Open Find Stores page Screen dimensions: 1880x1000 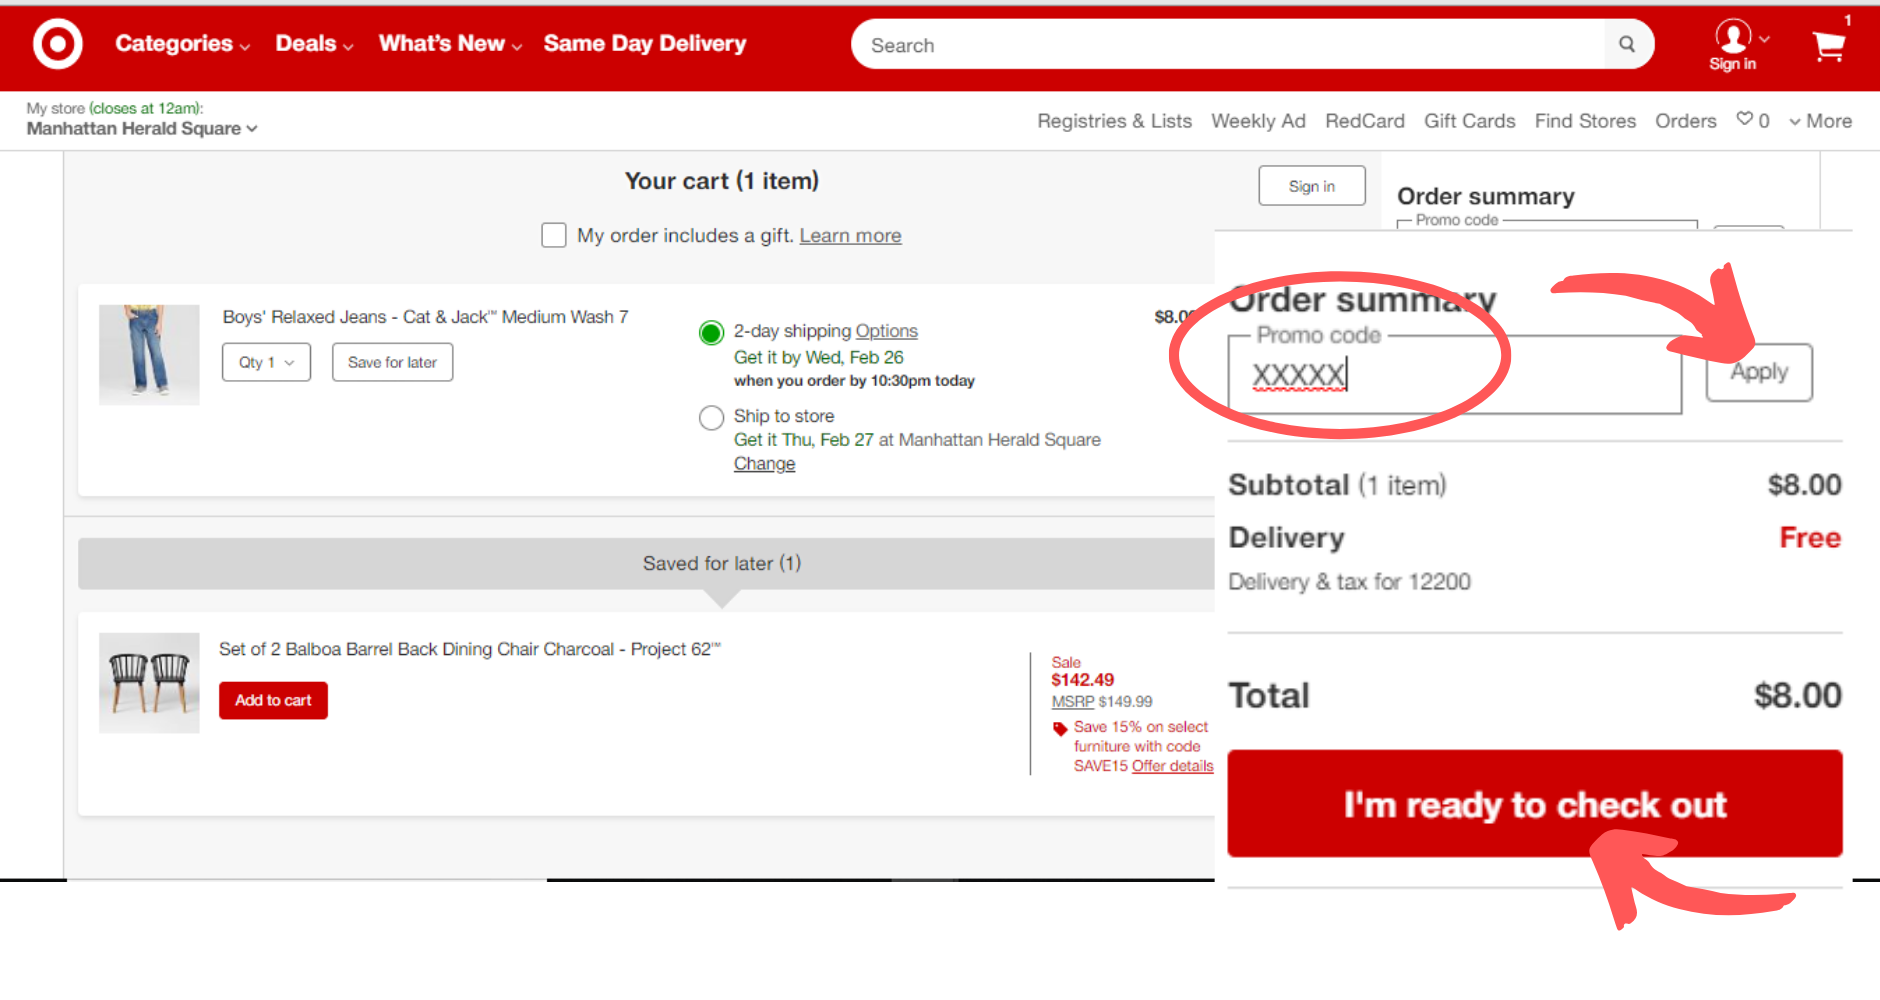pos(1585,121)
